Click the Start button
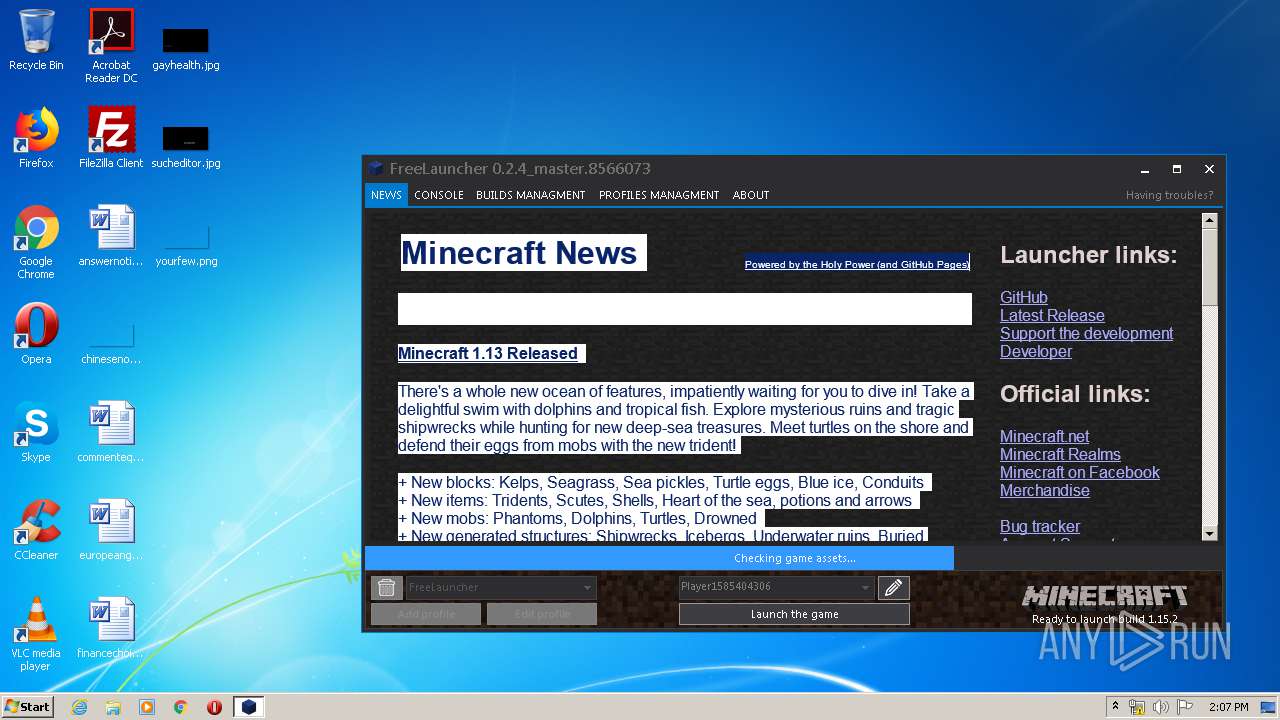Image resolution: width=1280 pixels, height=720 pixels. click(x=27, y=707)
